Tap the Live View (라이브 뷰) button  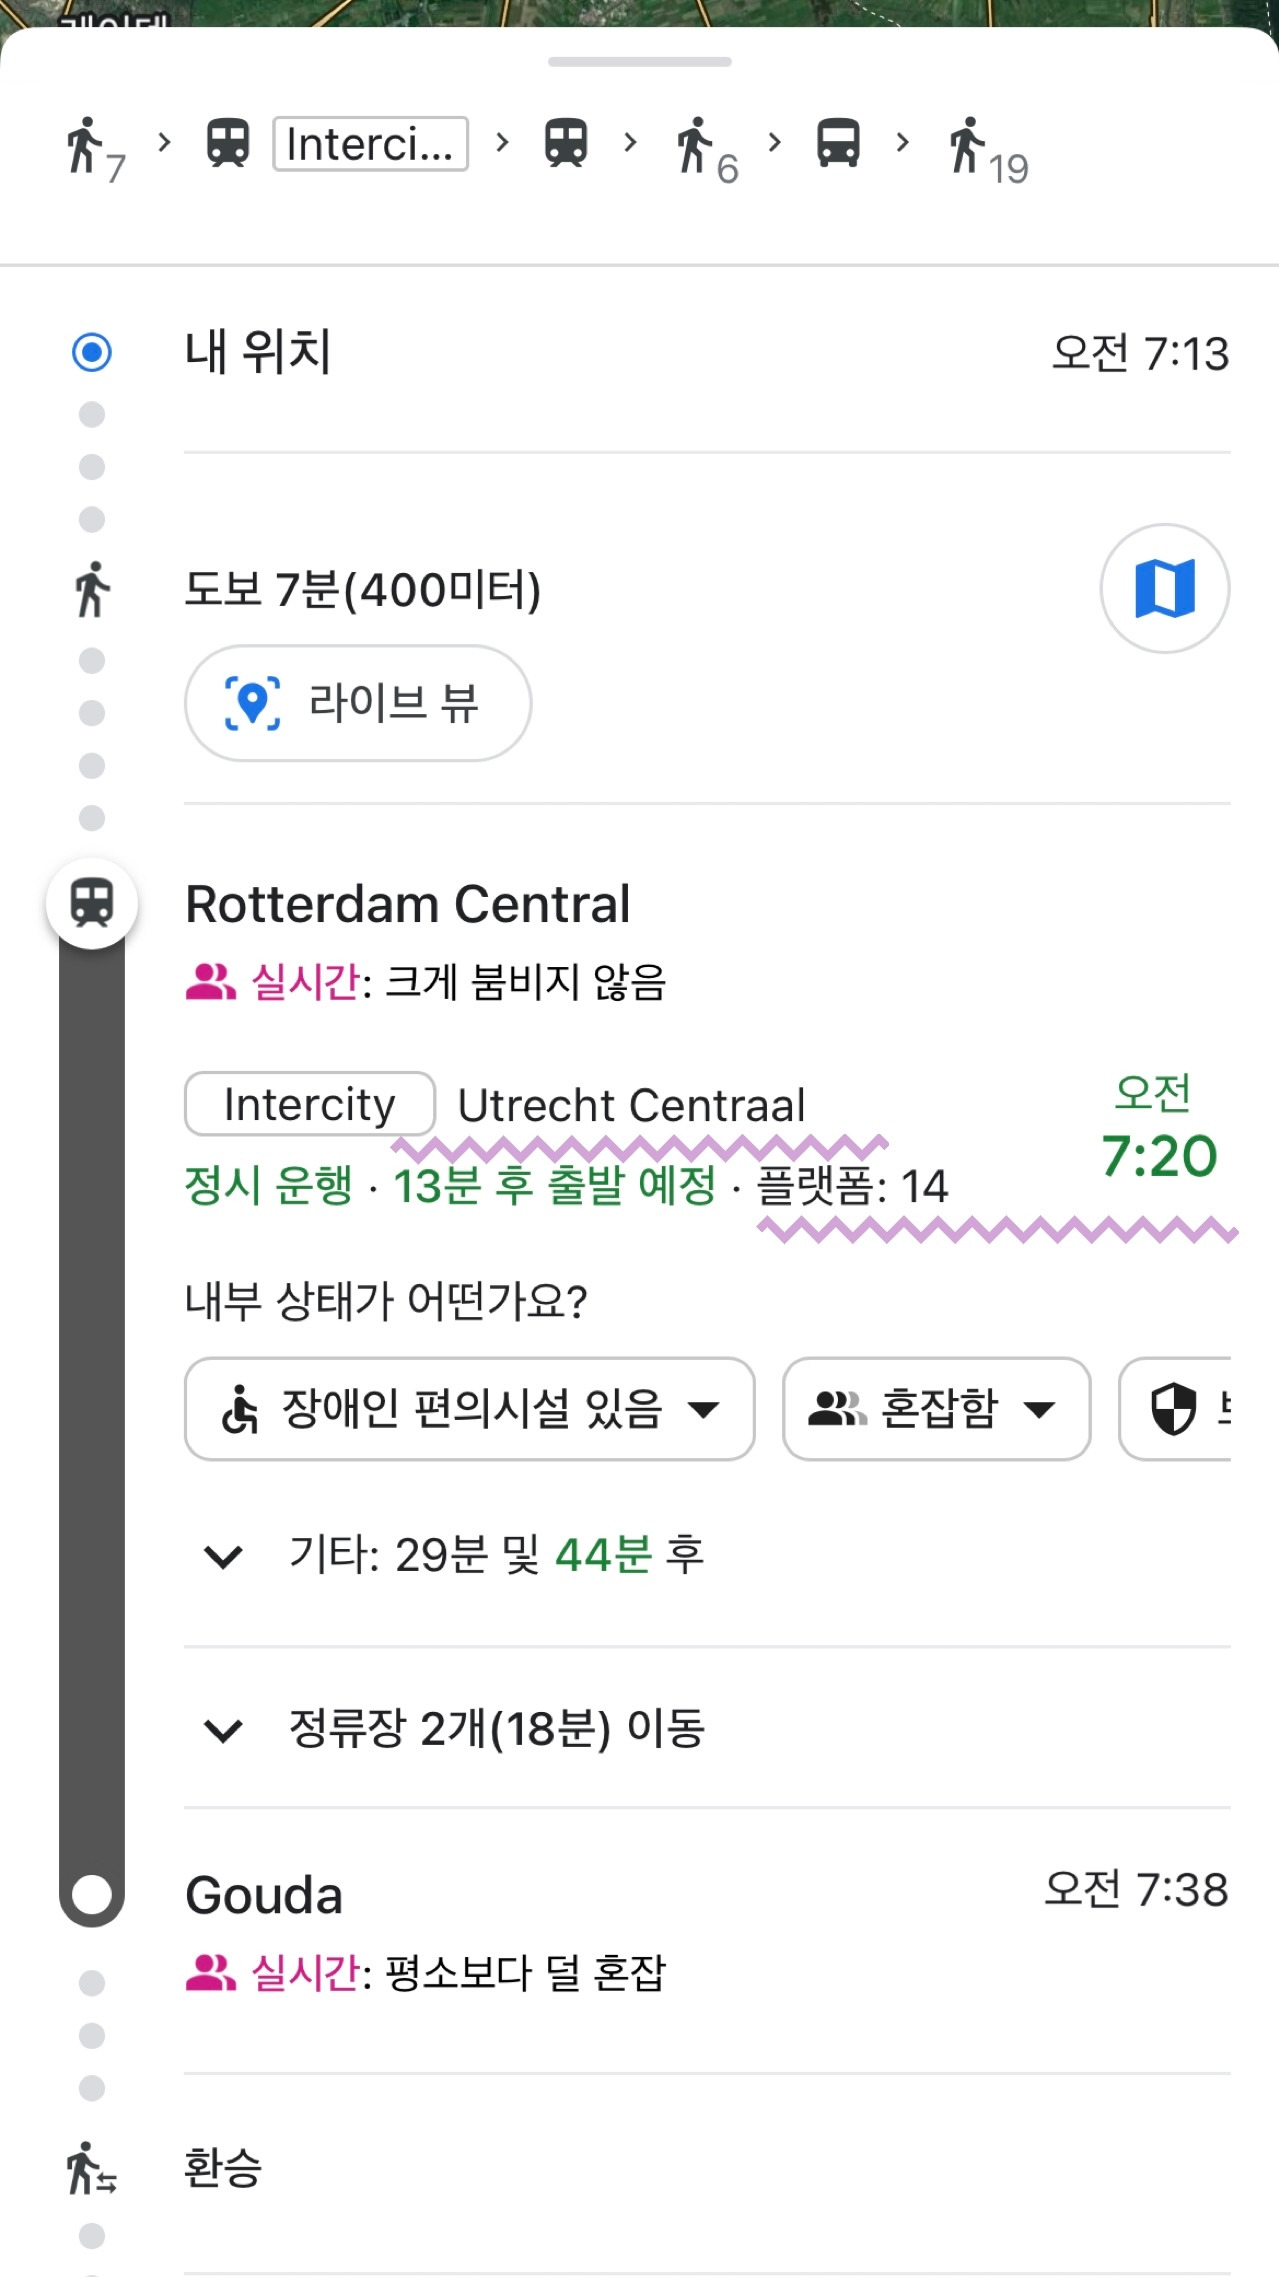coord(358,703)
